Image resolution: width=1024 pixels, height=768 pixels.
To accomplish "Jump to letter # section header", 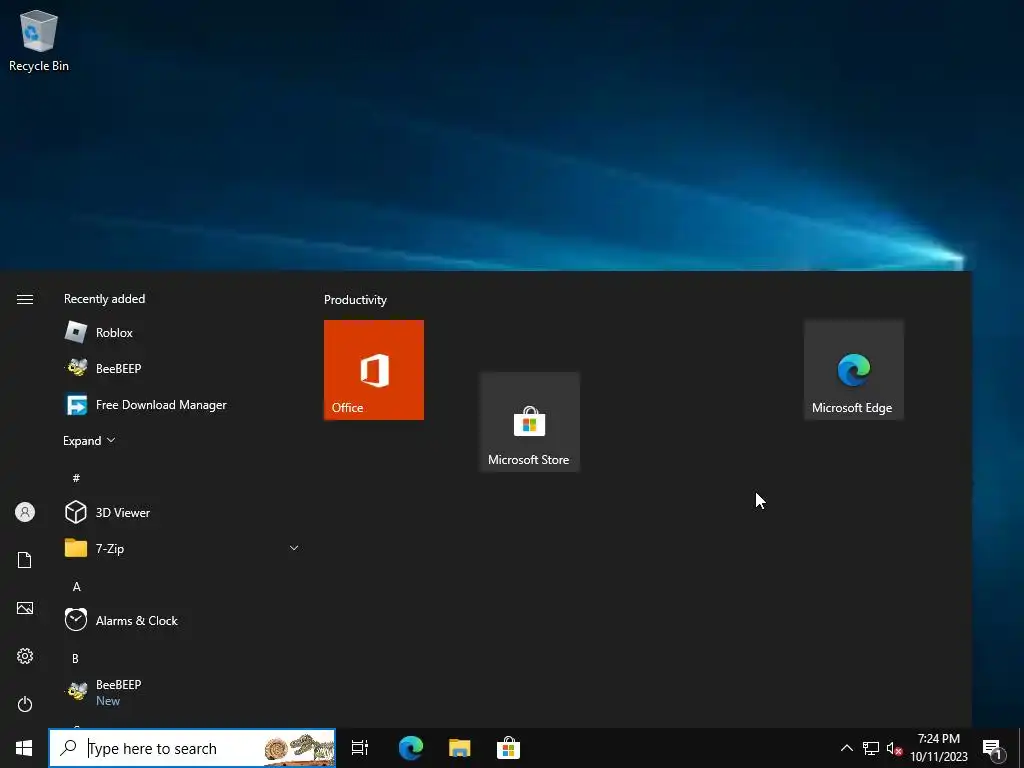I will [76, 478].
